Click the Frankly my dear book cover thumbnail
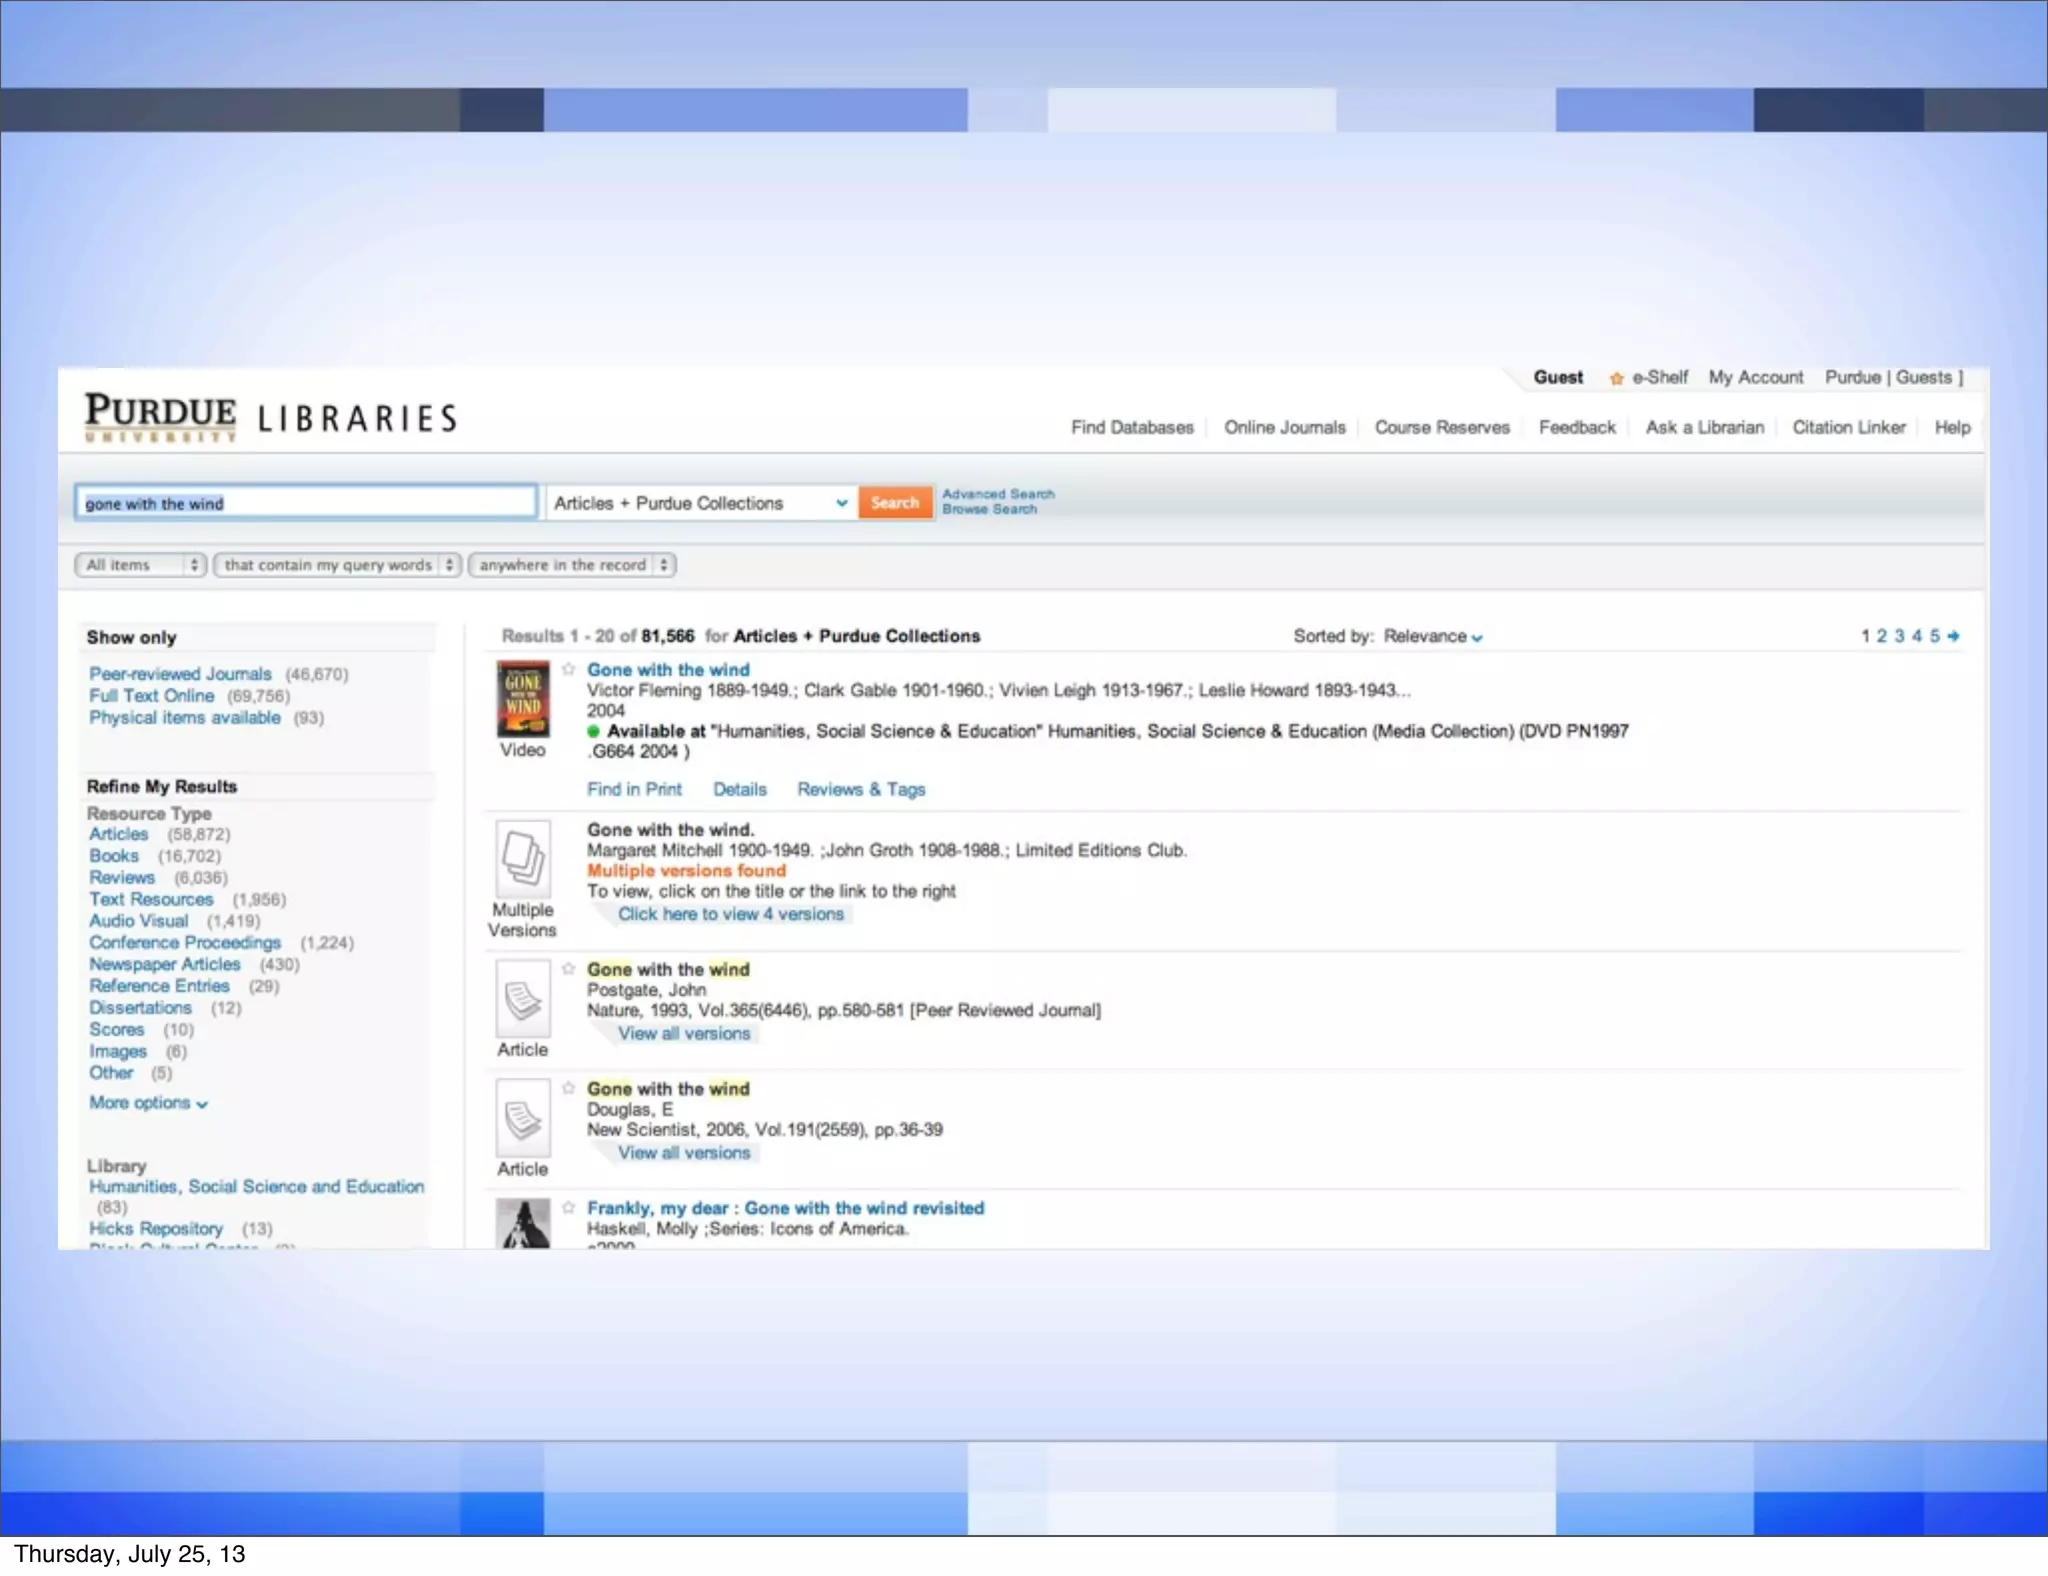The width and height of the screenshot is (2048, 1576). point(523,1224)
